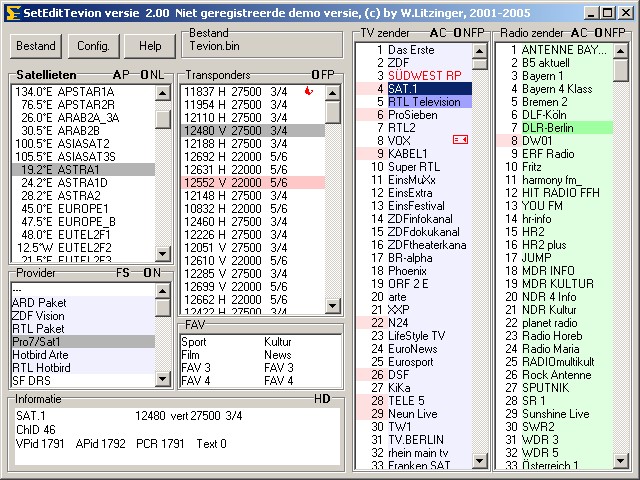Click up arrow of Provider list scrollbar

tap(162, 291)
